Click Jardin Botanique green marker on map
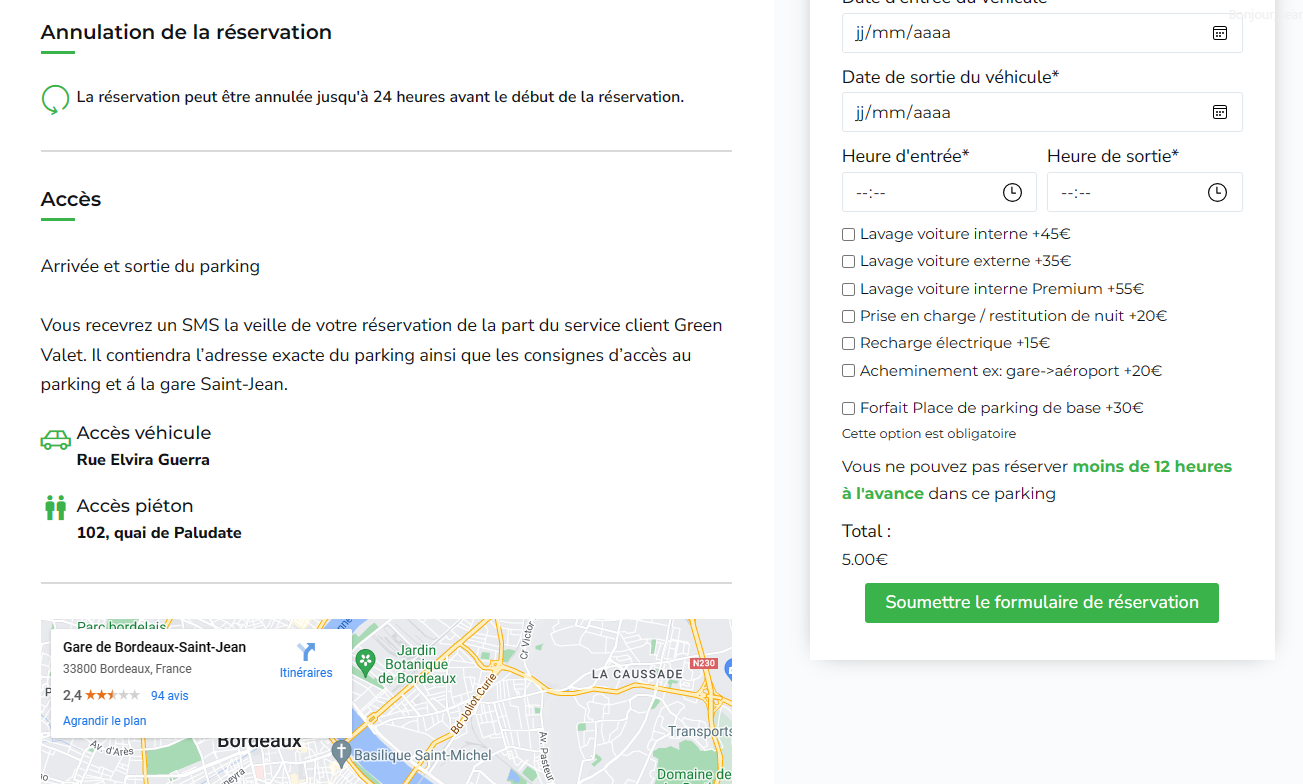The height and width of the screenshot is (784, 1303). click(365, 660)
